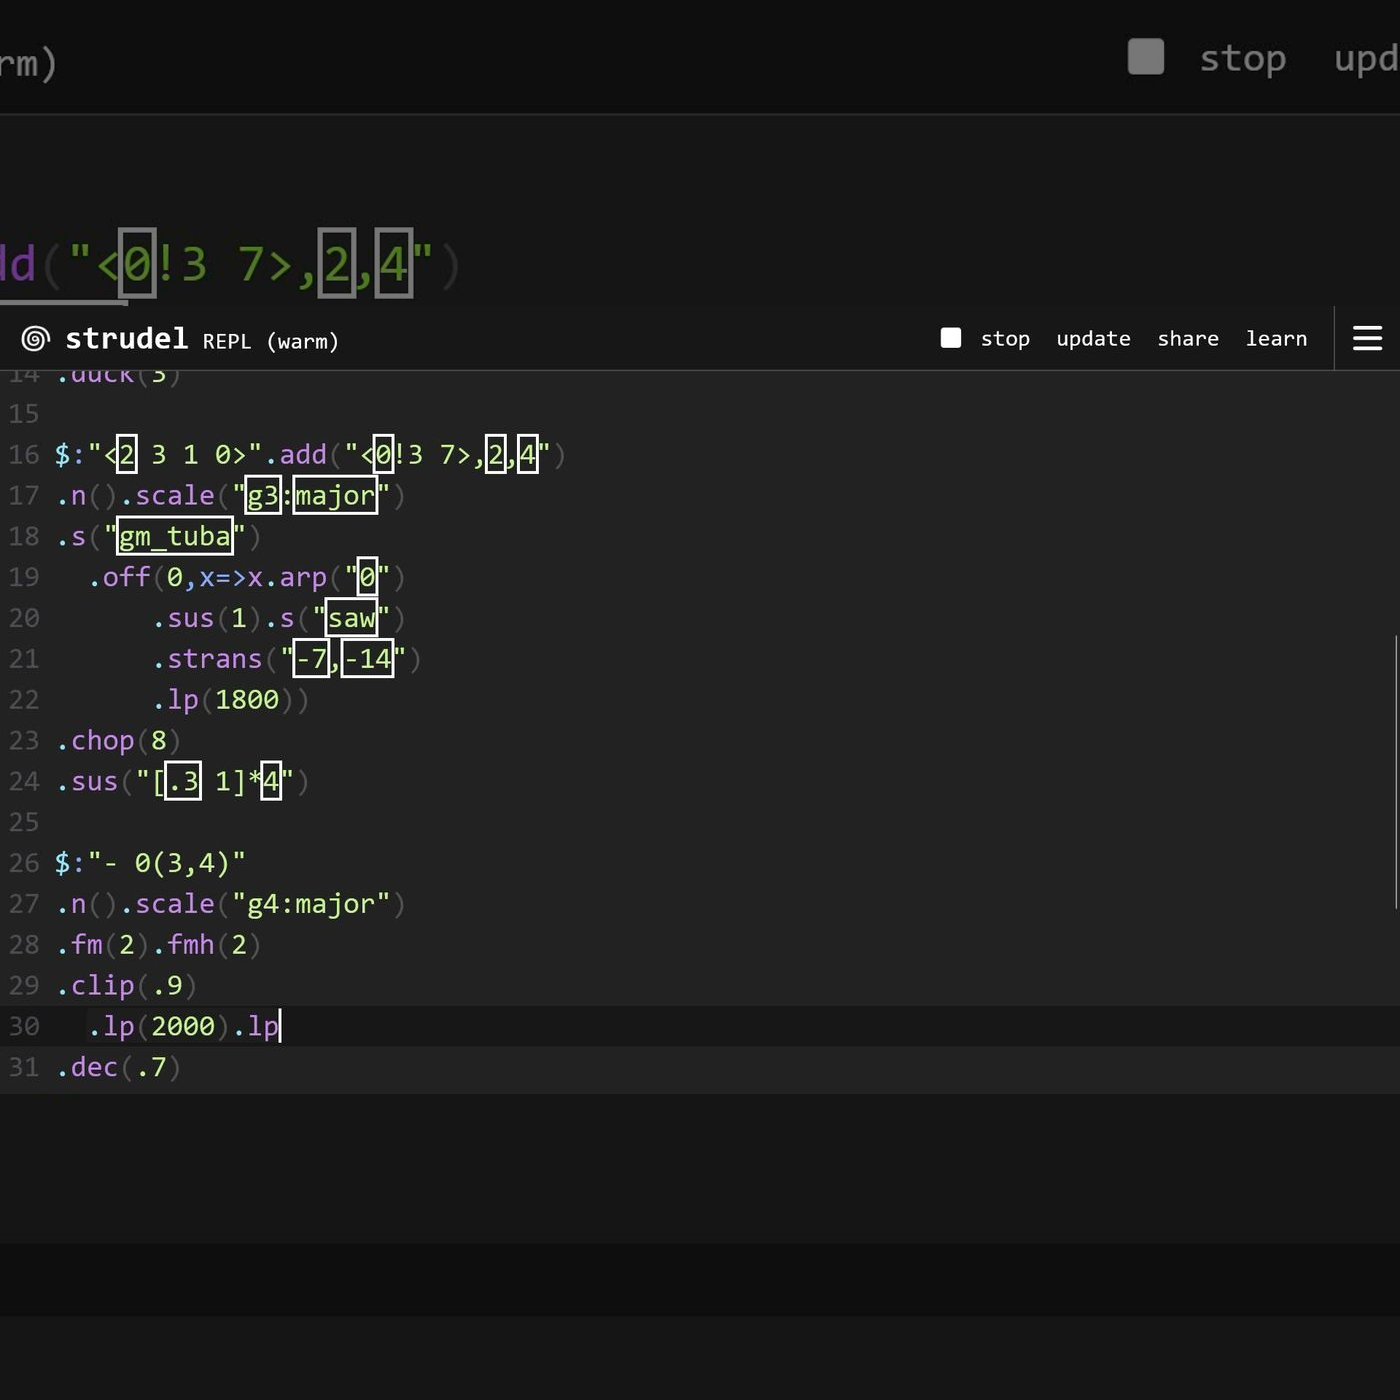Click the .dec call on line 31
Screen dimensions: 1400x1400
point(87,1068)
